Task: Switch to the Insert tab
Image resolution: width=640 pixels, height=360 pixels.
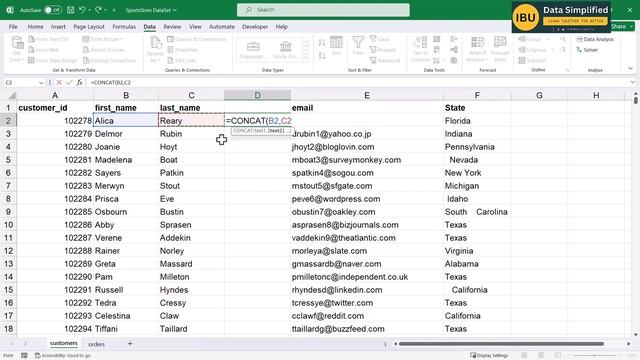Action: pyautogui.click(x=58, y=27)
